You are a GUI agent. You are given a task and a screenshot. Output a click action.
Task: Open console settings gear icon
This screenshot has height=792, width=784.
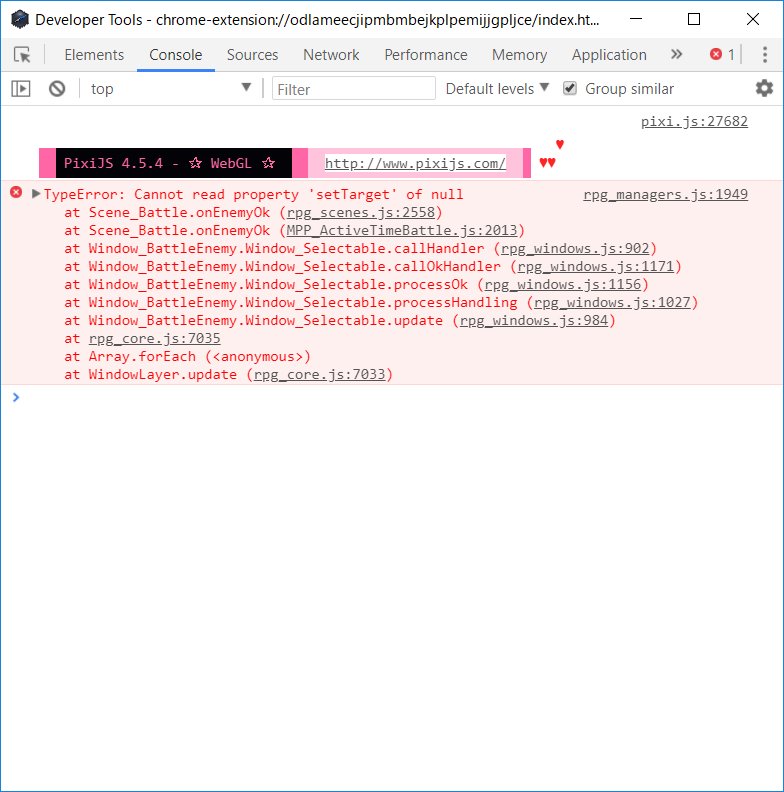(764, 88)
